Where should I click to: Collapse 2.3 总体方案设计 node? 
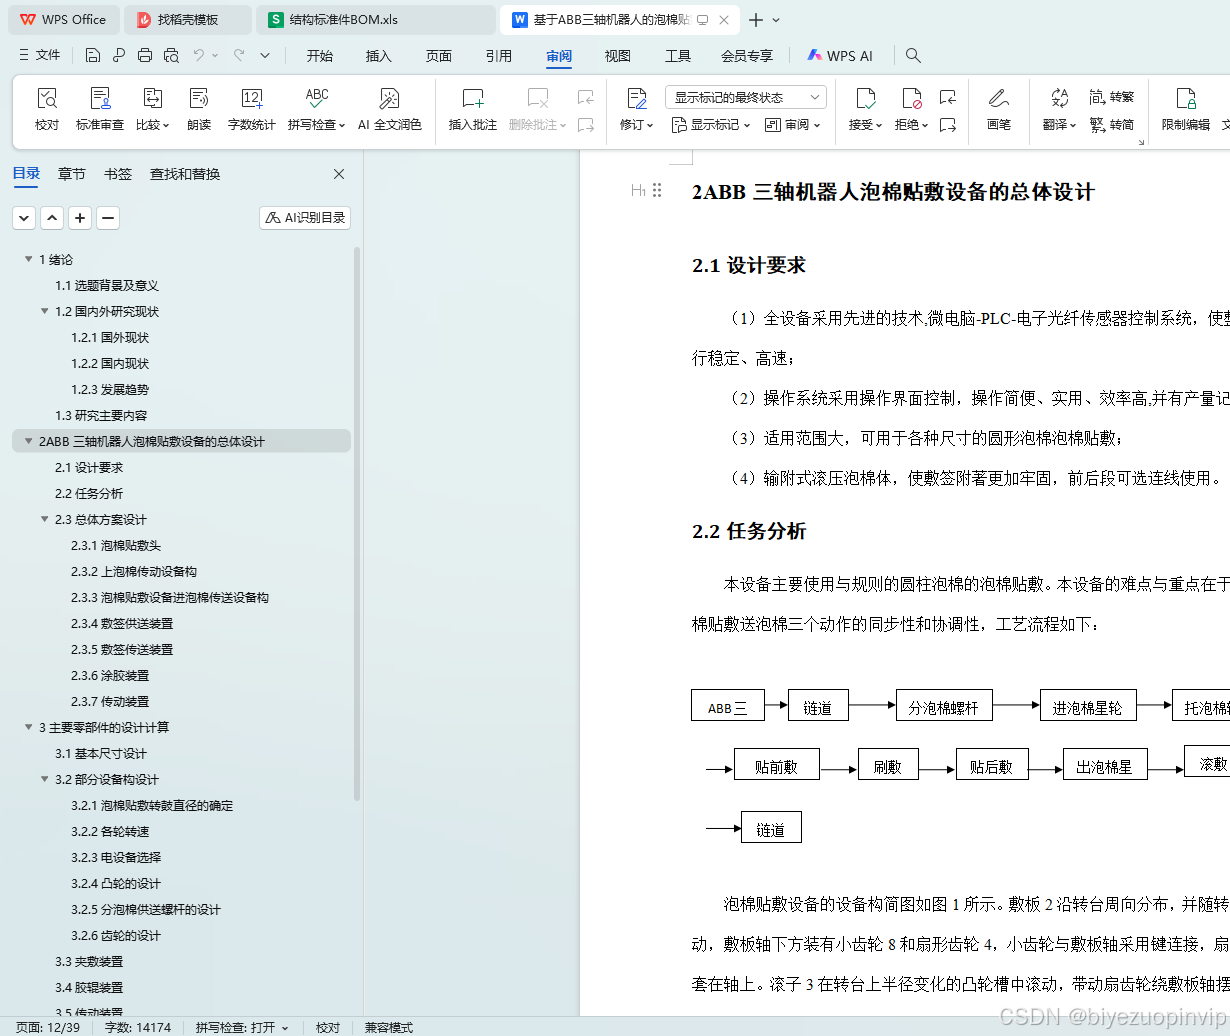[x=45, y=520]
